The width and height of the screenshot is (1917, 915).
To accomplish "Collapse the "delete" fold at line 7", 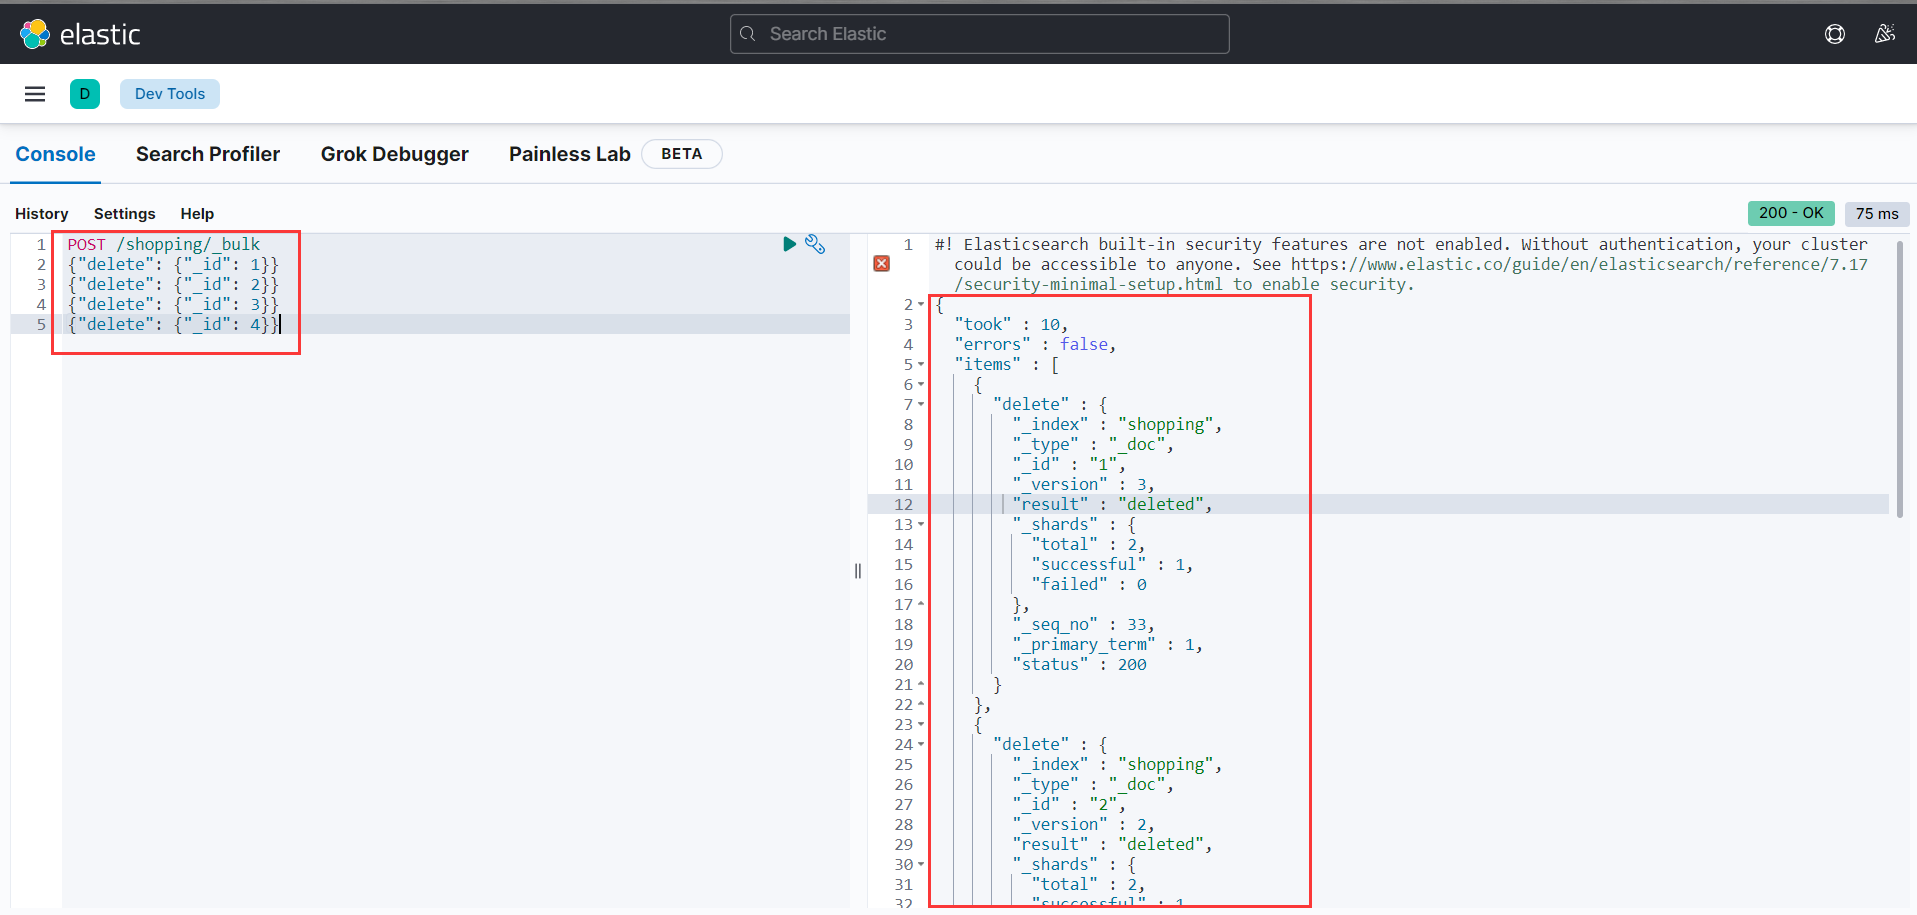I will click(921, 404).
